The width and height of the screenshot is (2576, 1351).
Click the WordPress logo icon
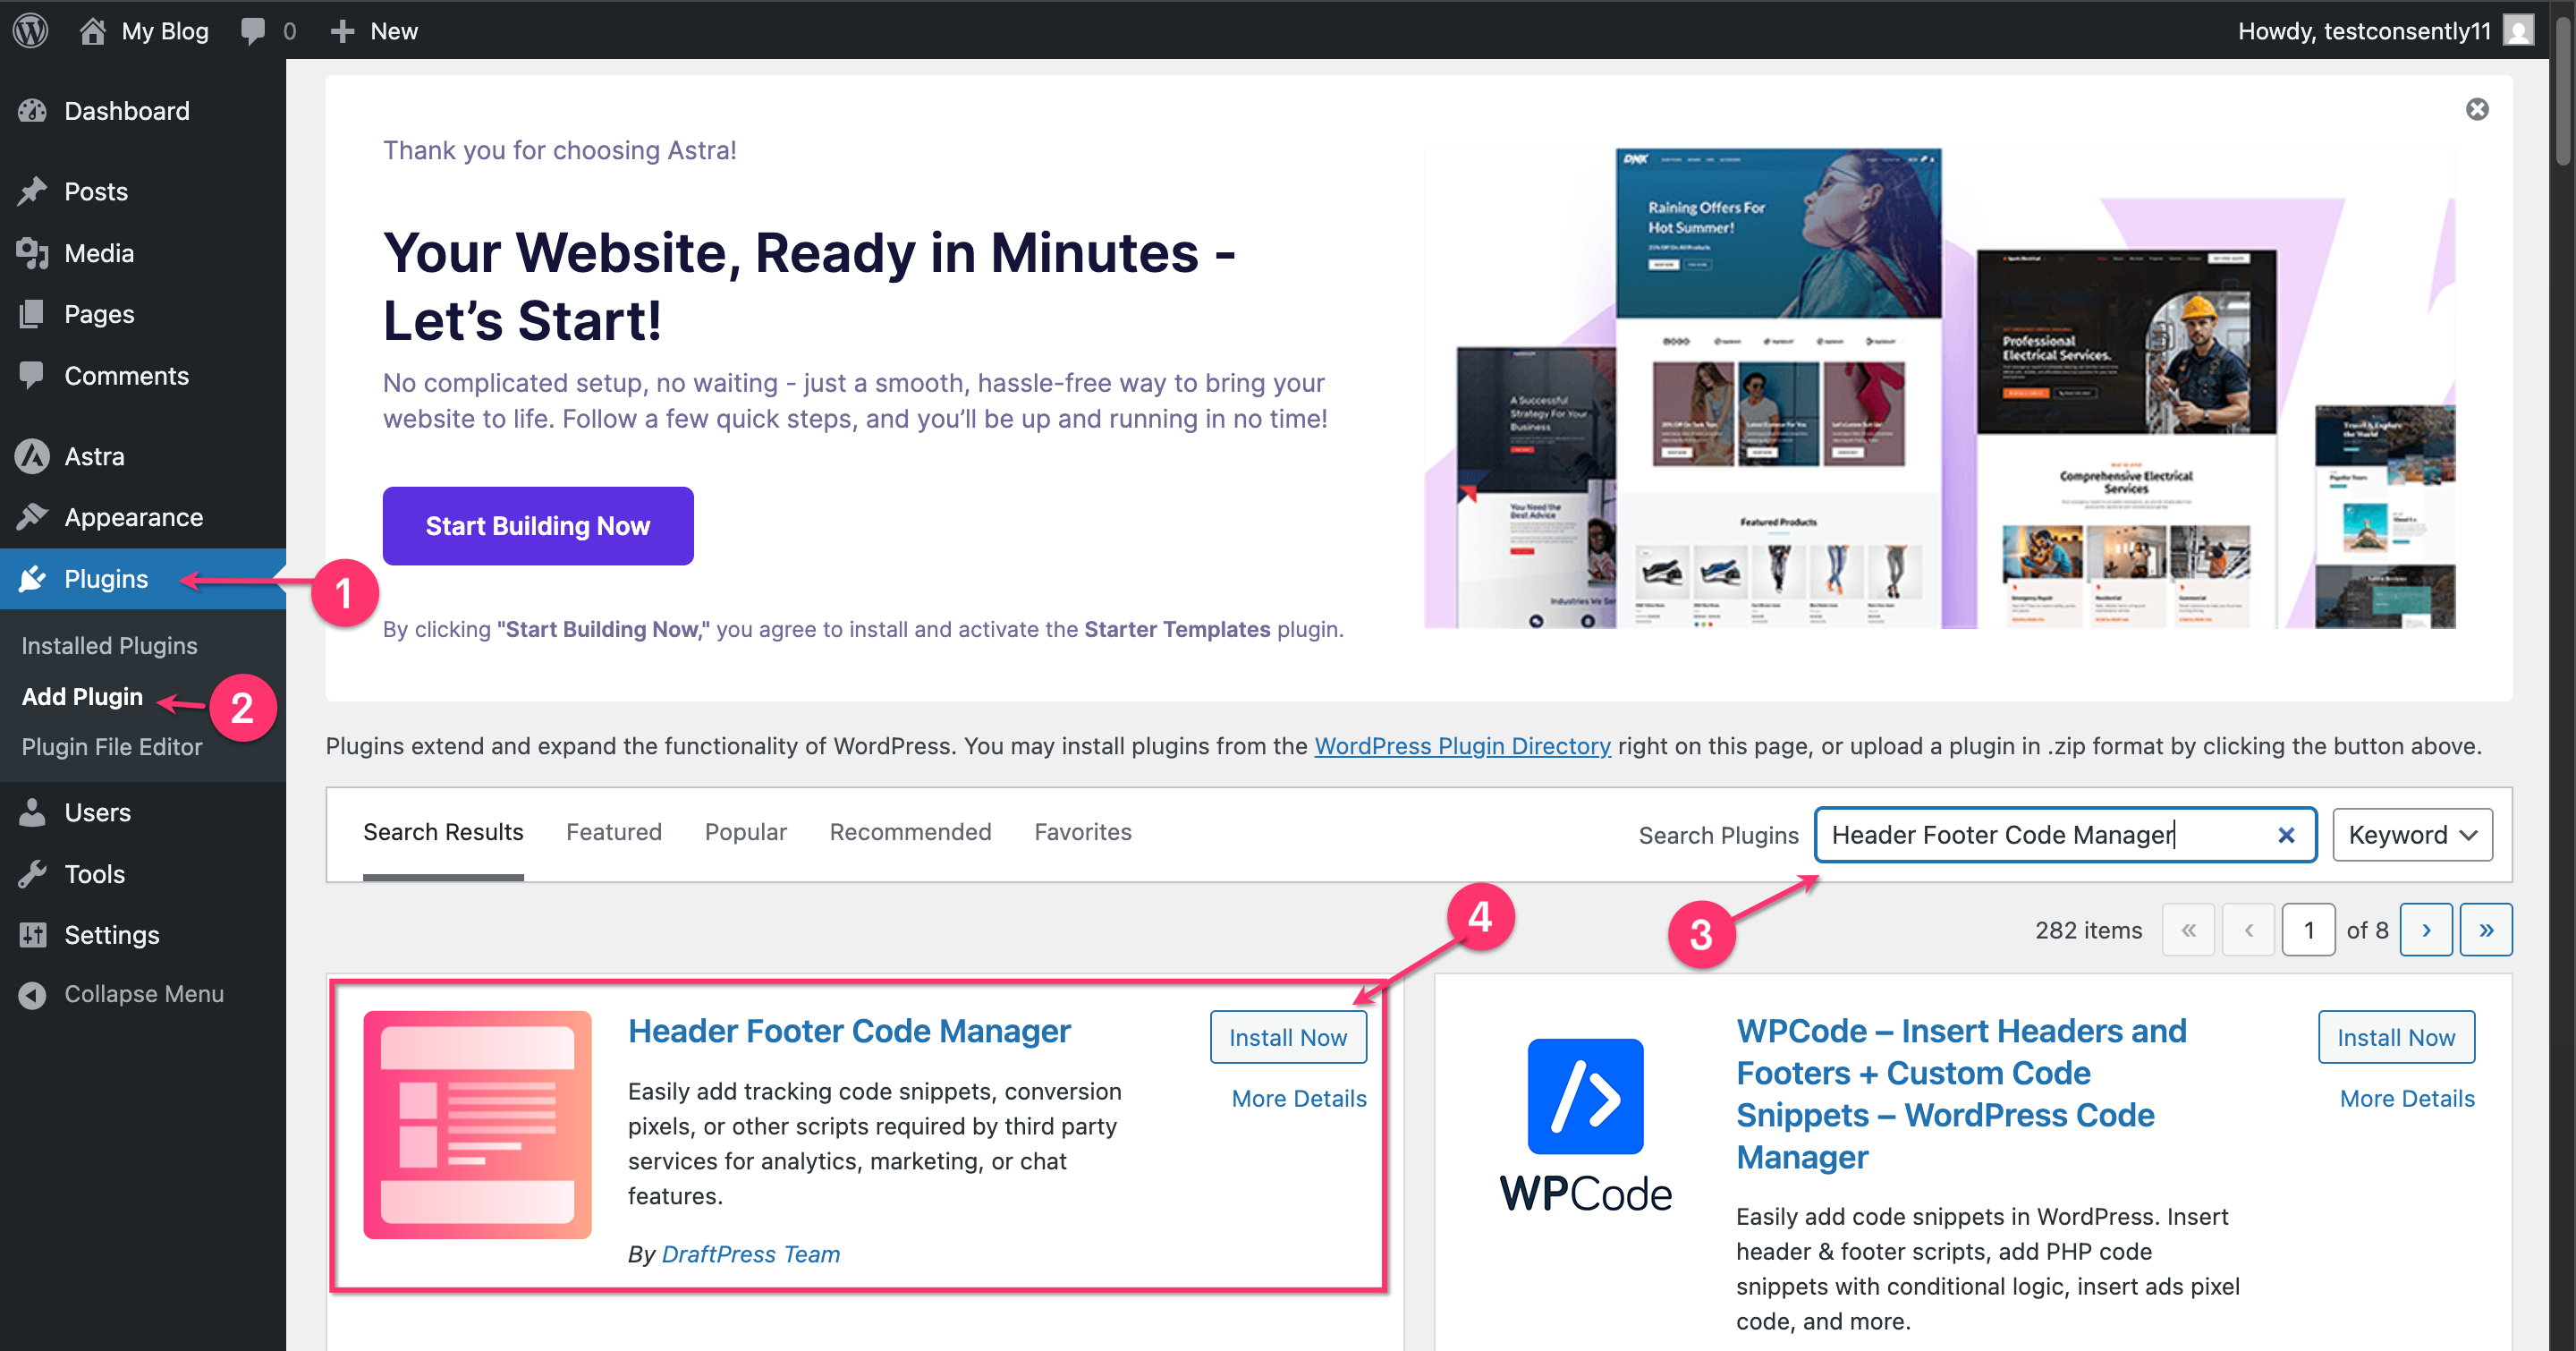pyautogui.click(x=31, y=30)
